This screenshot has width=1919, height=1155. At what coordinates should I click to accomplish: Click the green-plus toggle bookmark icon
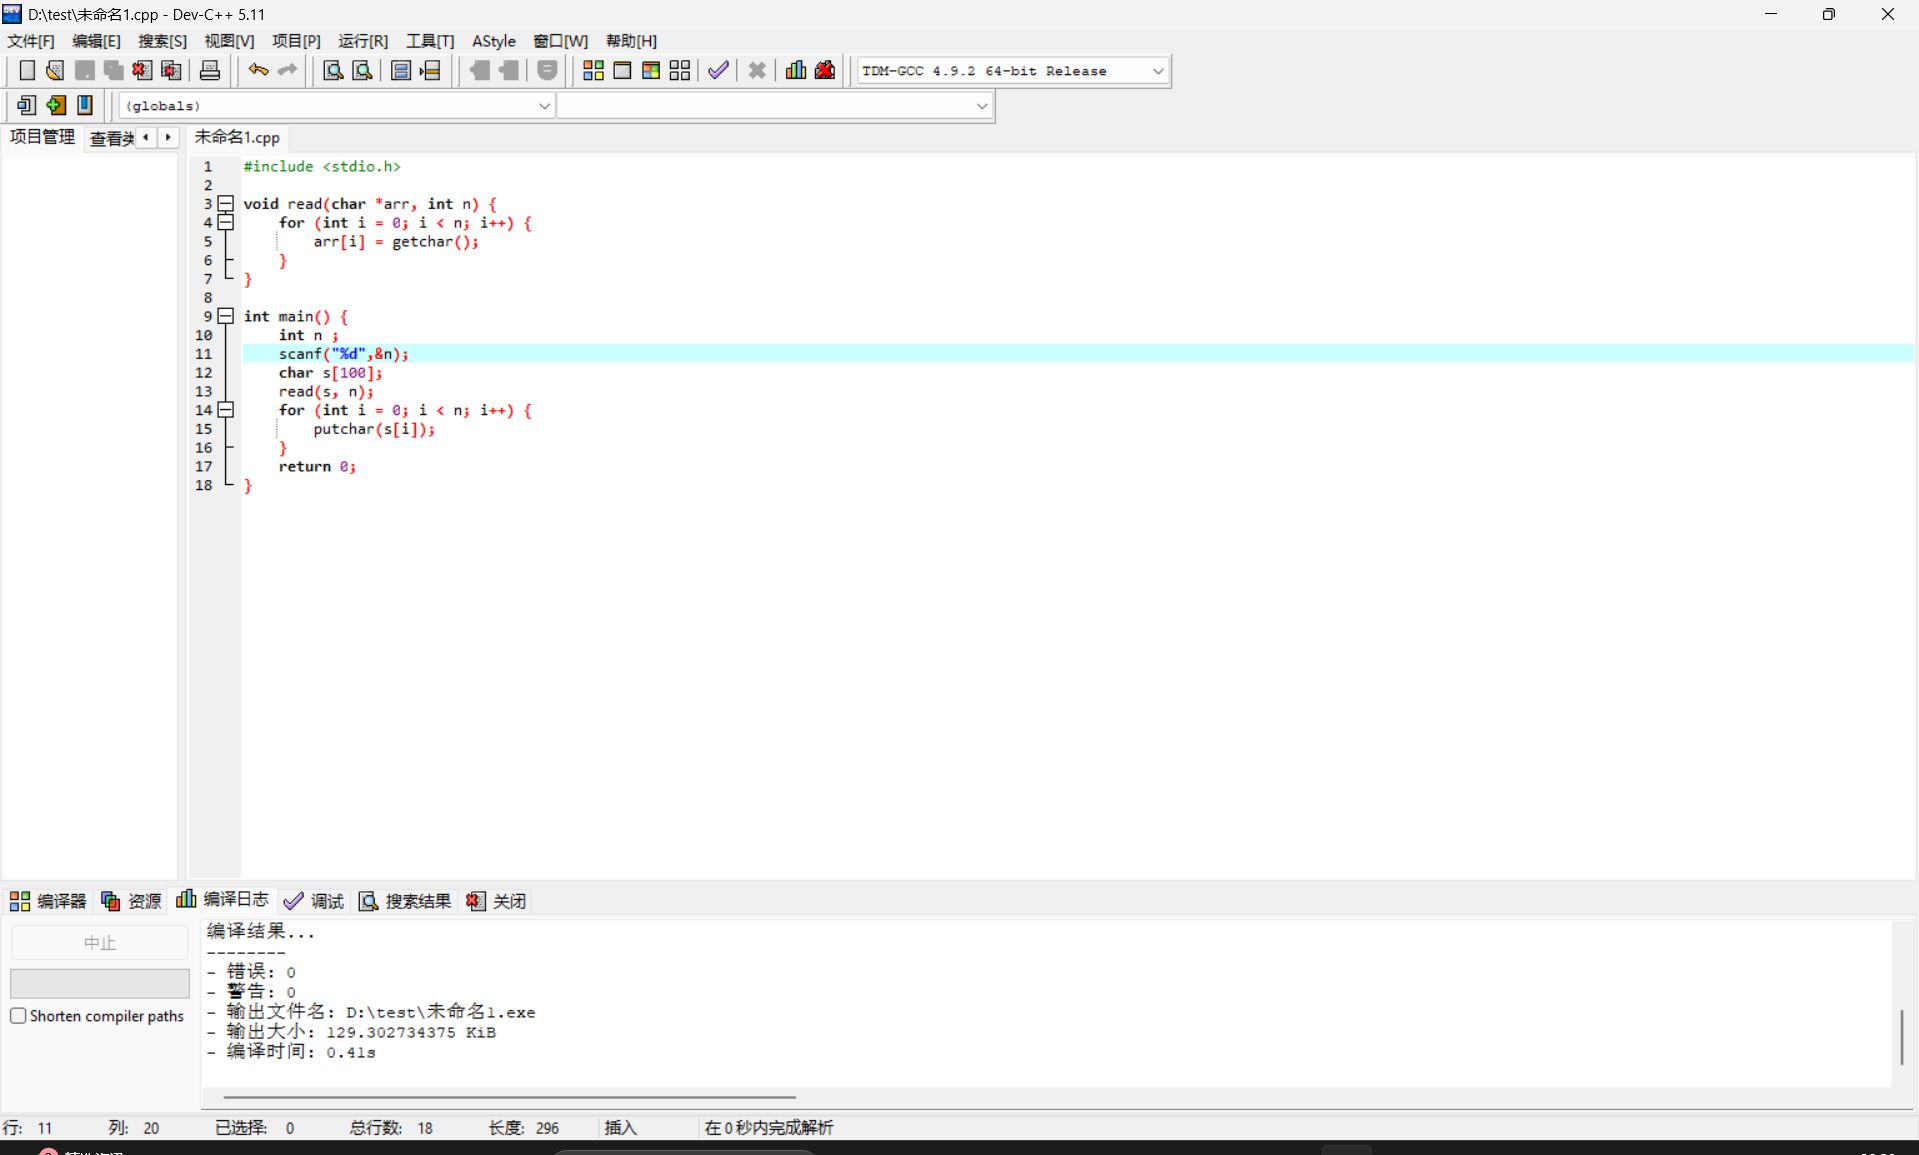[56, 105]
